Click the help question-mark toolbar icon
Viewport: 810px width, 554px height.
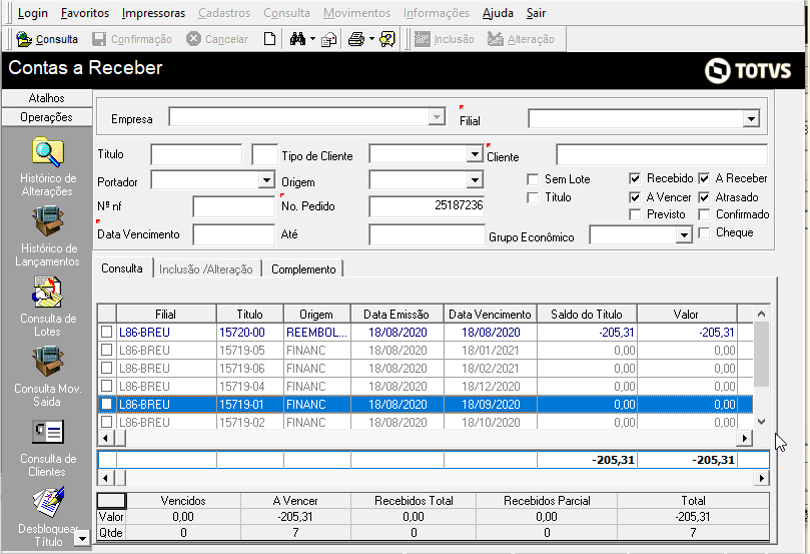[387, 39]
